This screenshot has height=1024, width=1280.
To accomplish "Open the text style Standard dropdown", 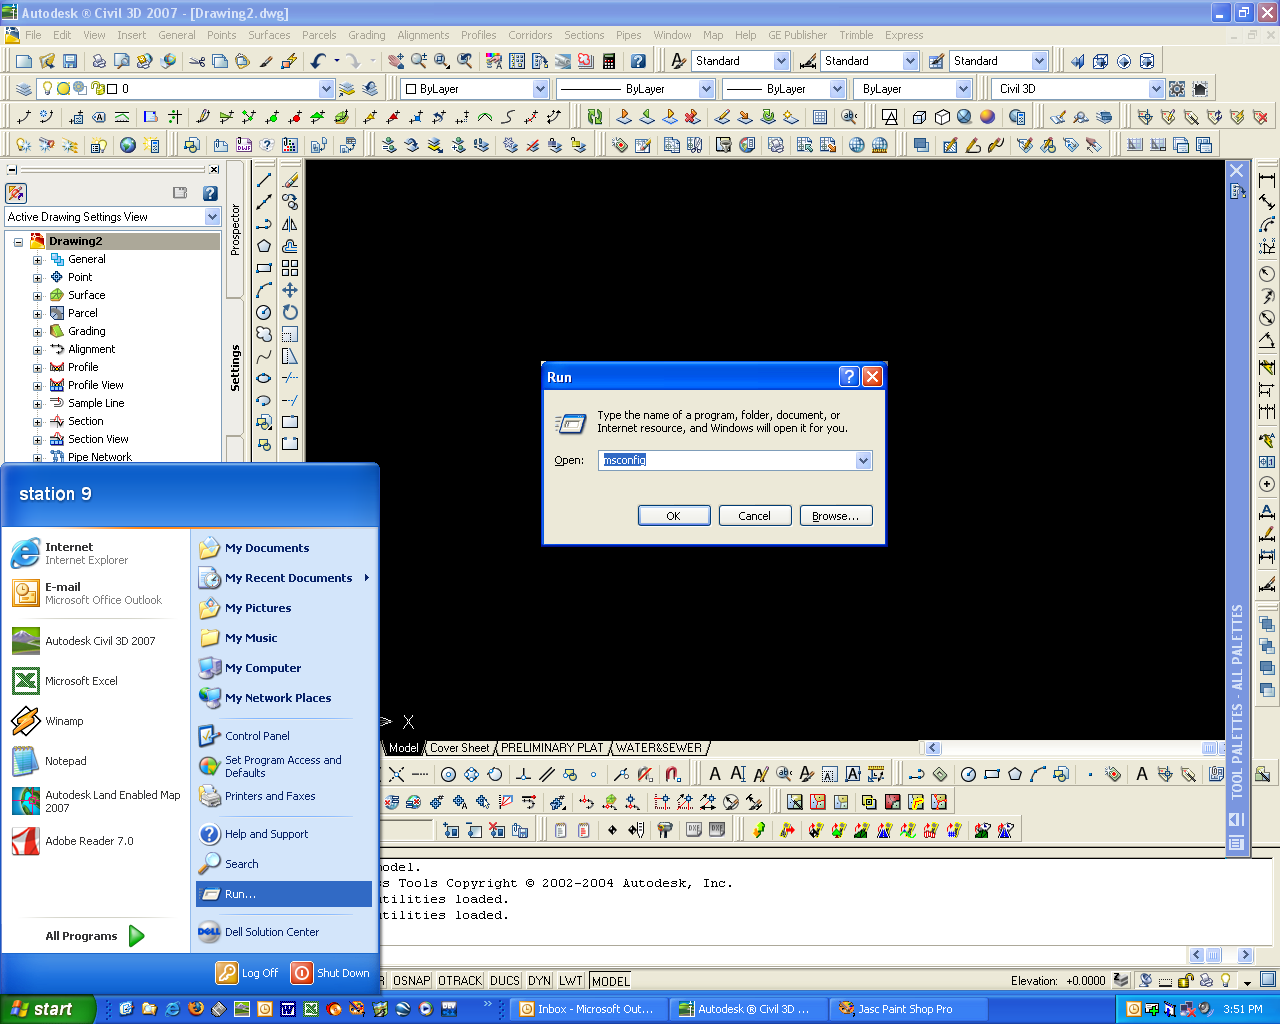I will [x=781, y=61].
